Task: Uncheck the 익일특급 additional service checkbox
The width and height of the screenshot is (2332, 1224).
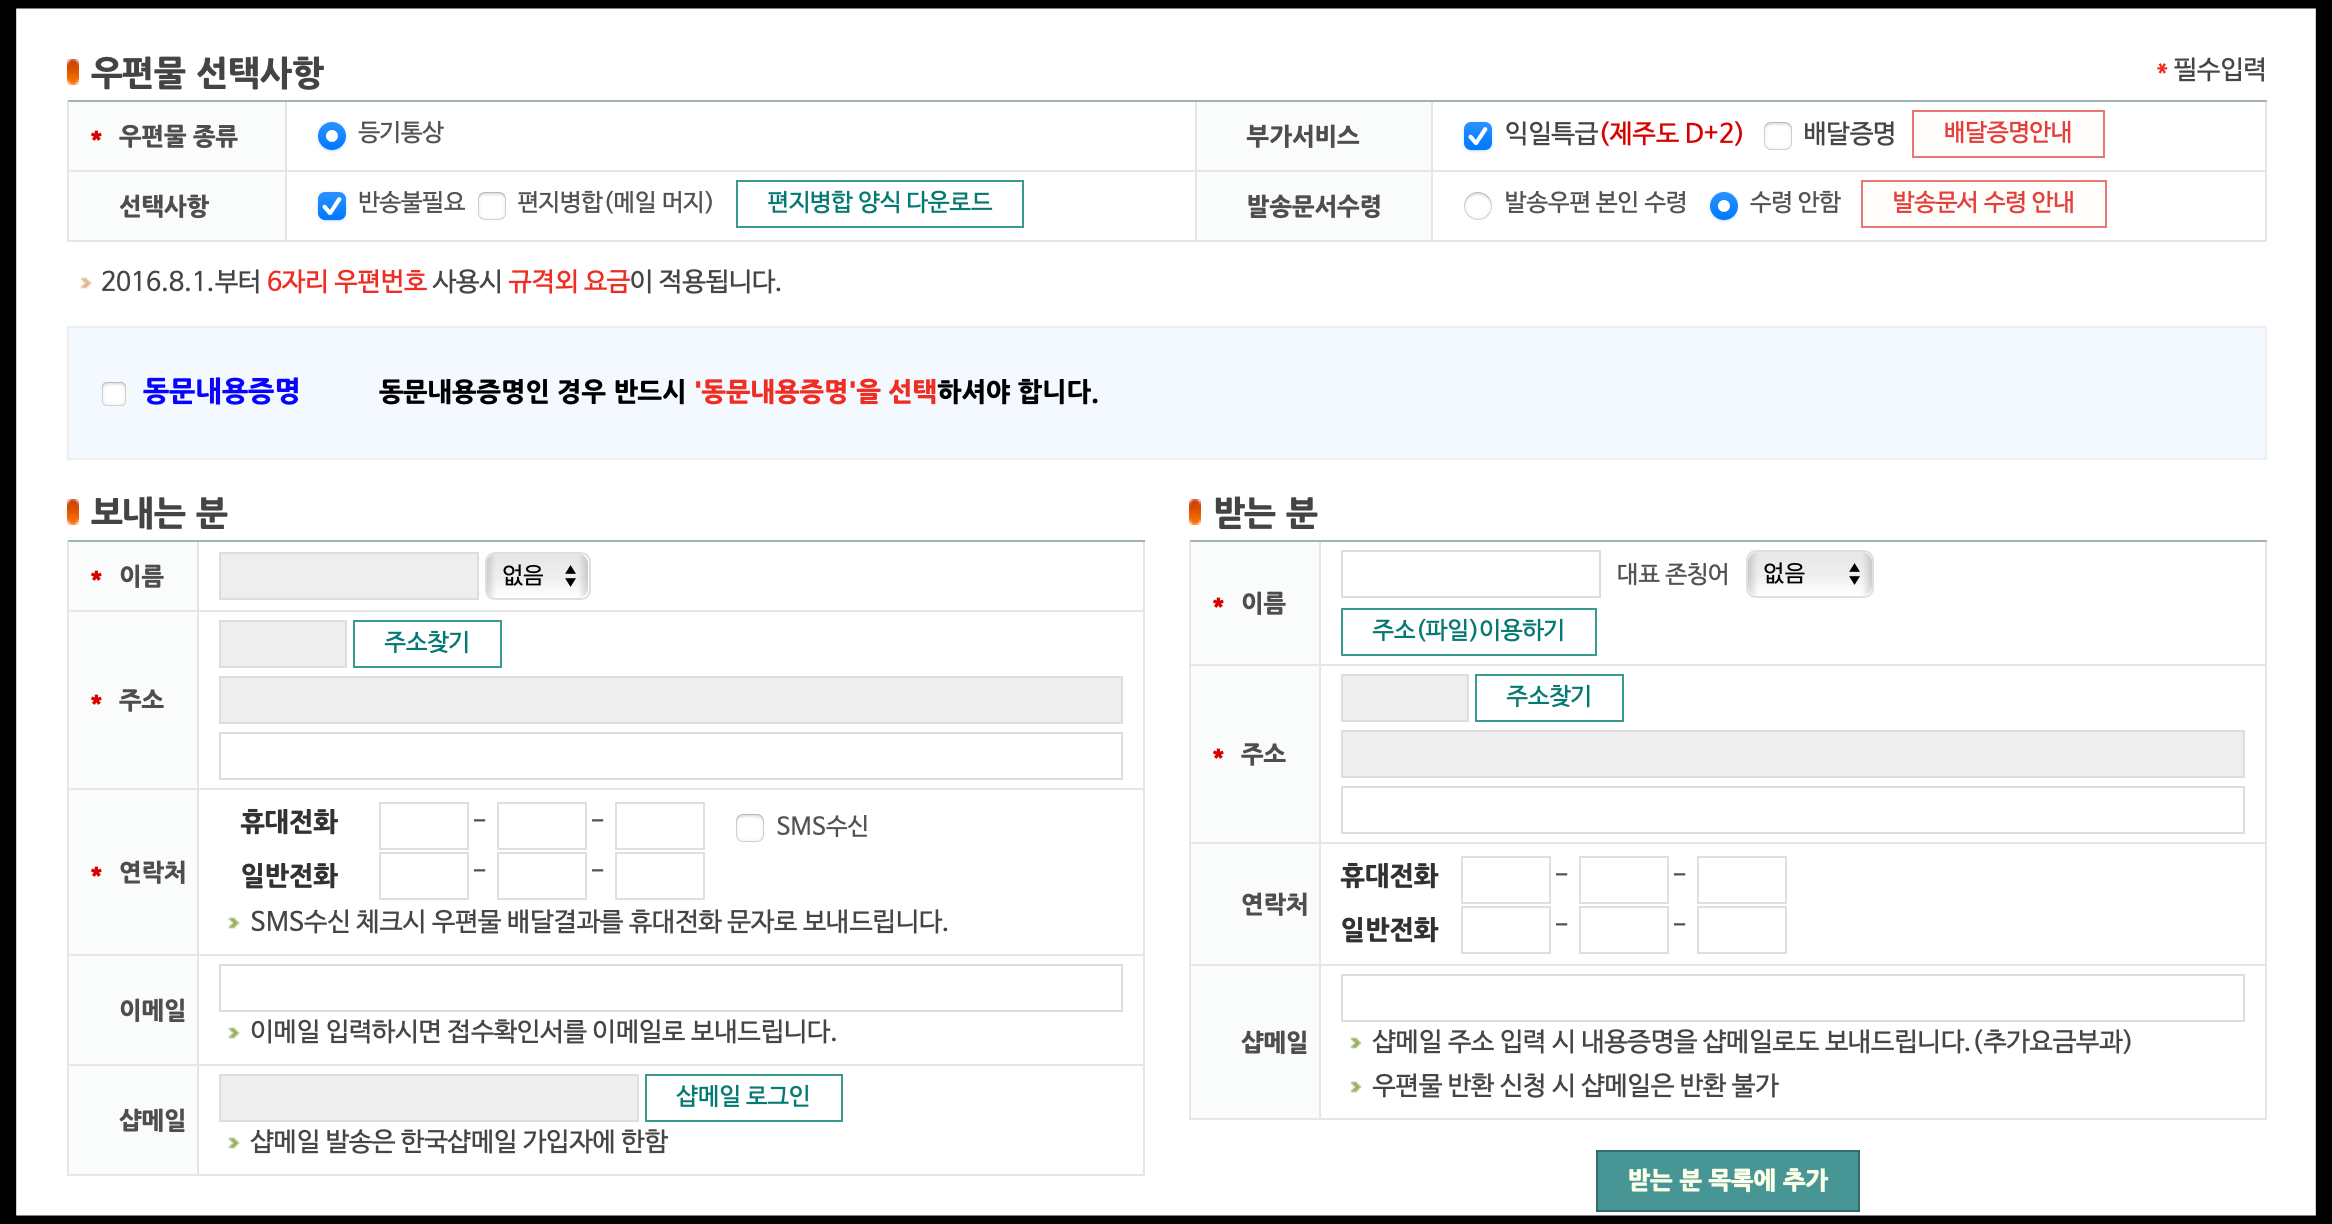Action: [1477, 135]
